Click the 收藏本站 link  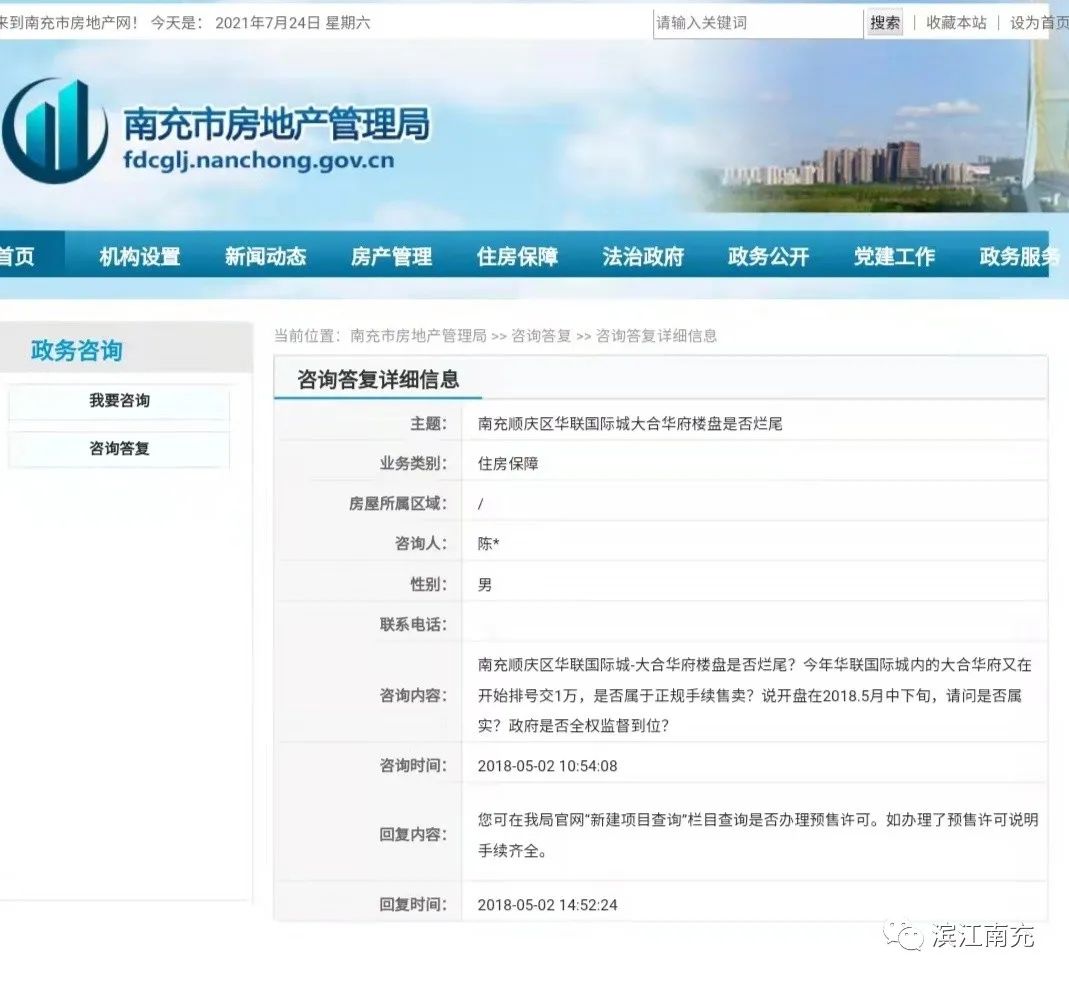[956, 23]
